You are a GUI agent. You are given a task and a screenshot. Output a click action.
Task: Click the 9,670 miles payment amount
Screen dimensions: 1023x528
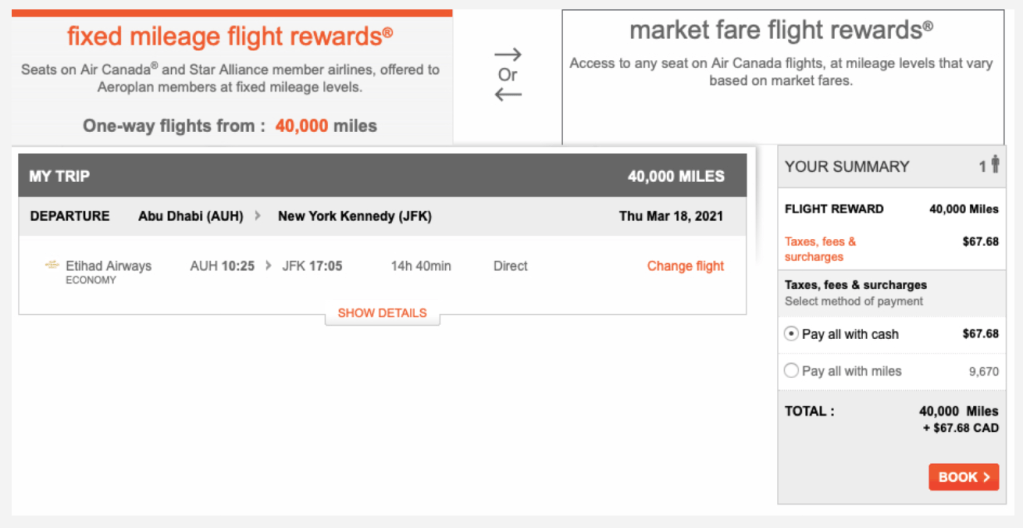pyautogui.click(x=983, y=371)
